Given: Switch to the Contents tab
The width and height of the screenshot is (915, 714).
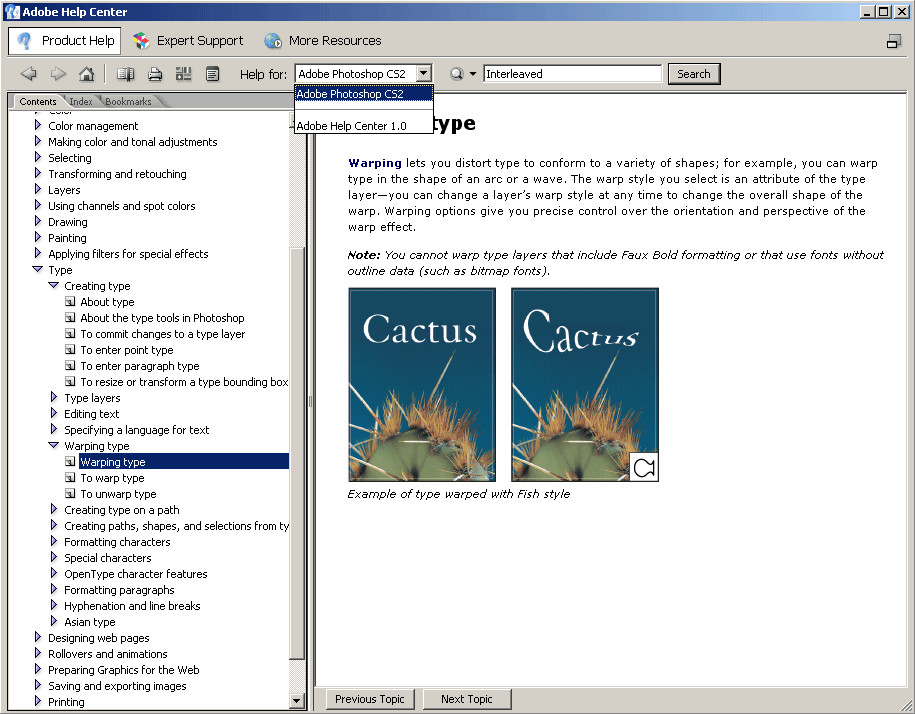Looking at the screenshot, I should (x=37, y=102).
